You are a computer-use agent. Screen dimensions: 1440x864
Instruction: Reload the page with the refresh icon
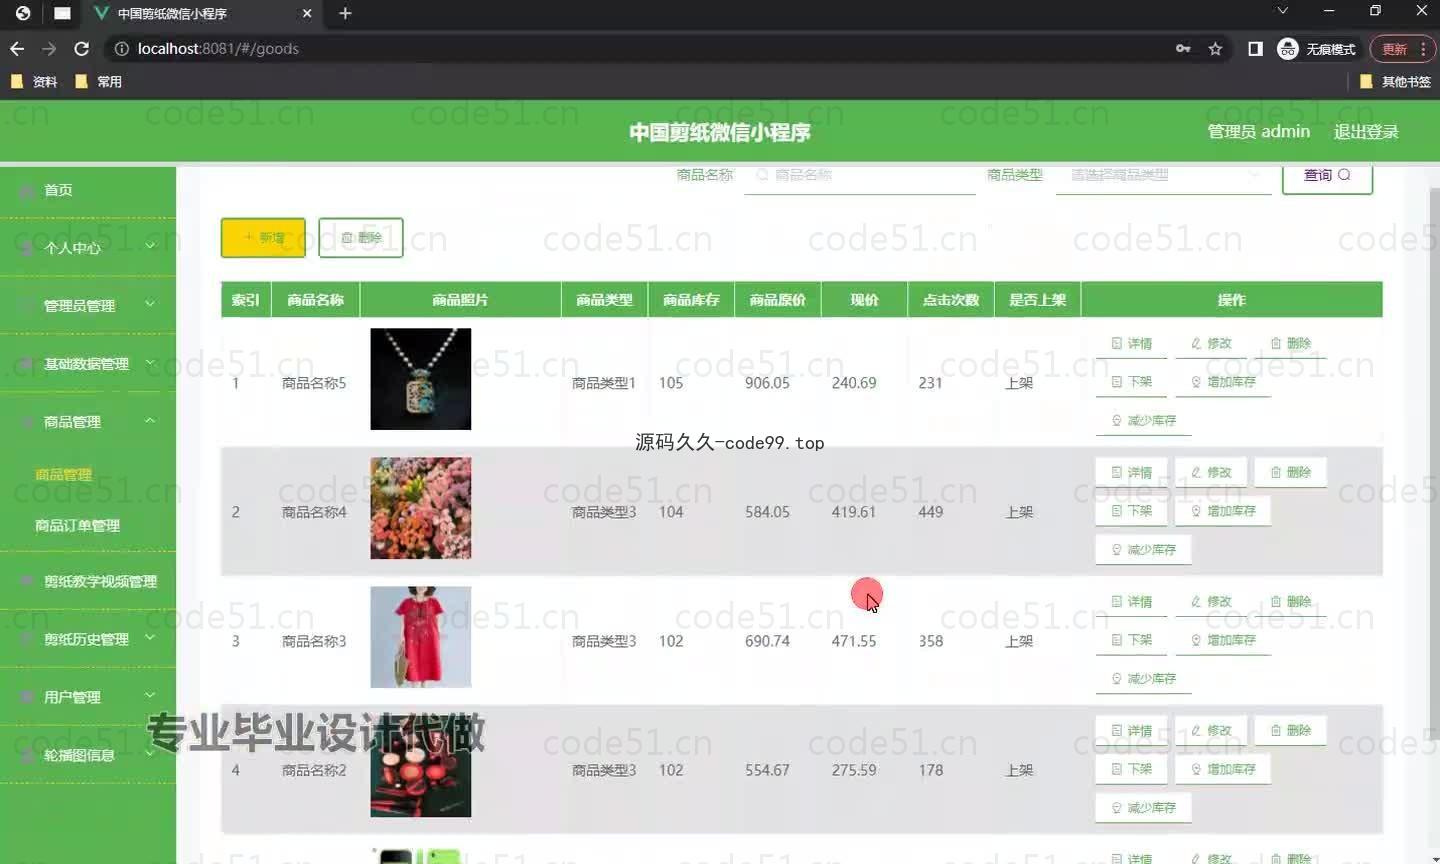[x=82, y=48]
